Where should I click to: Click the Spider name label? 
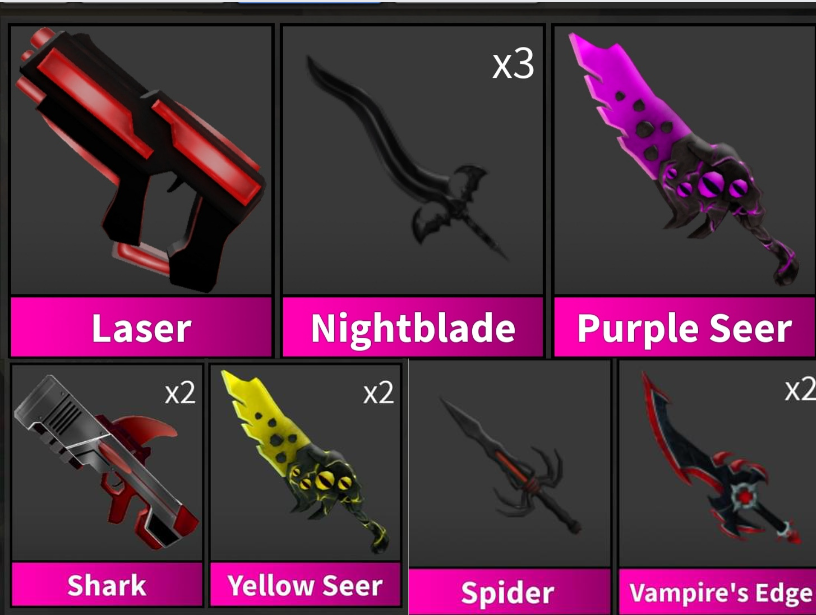[509, 592]
